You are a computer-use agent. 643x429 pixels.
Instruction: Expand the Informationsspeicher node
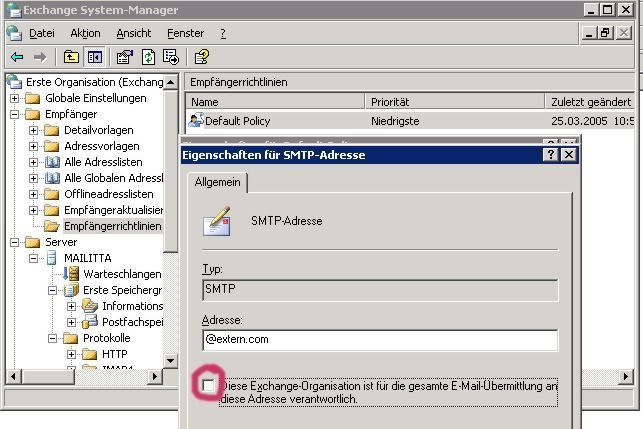[71, 306]
